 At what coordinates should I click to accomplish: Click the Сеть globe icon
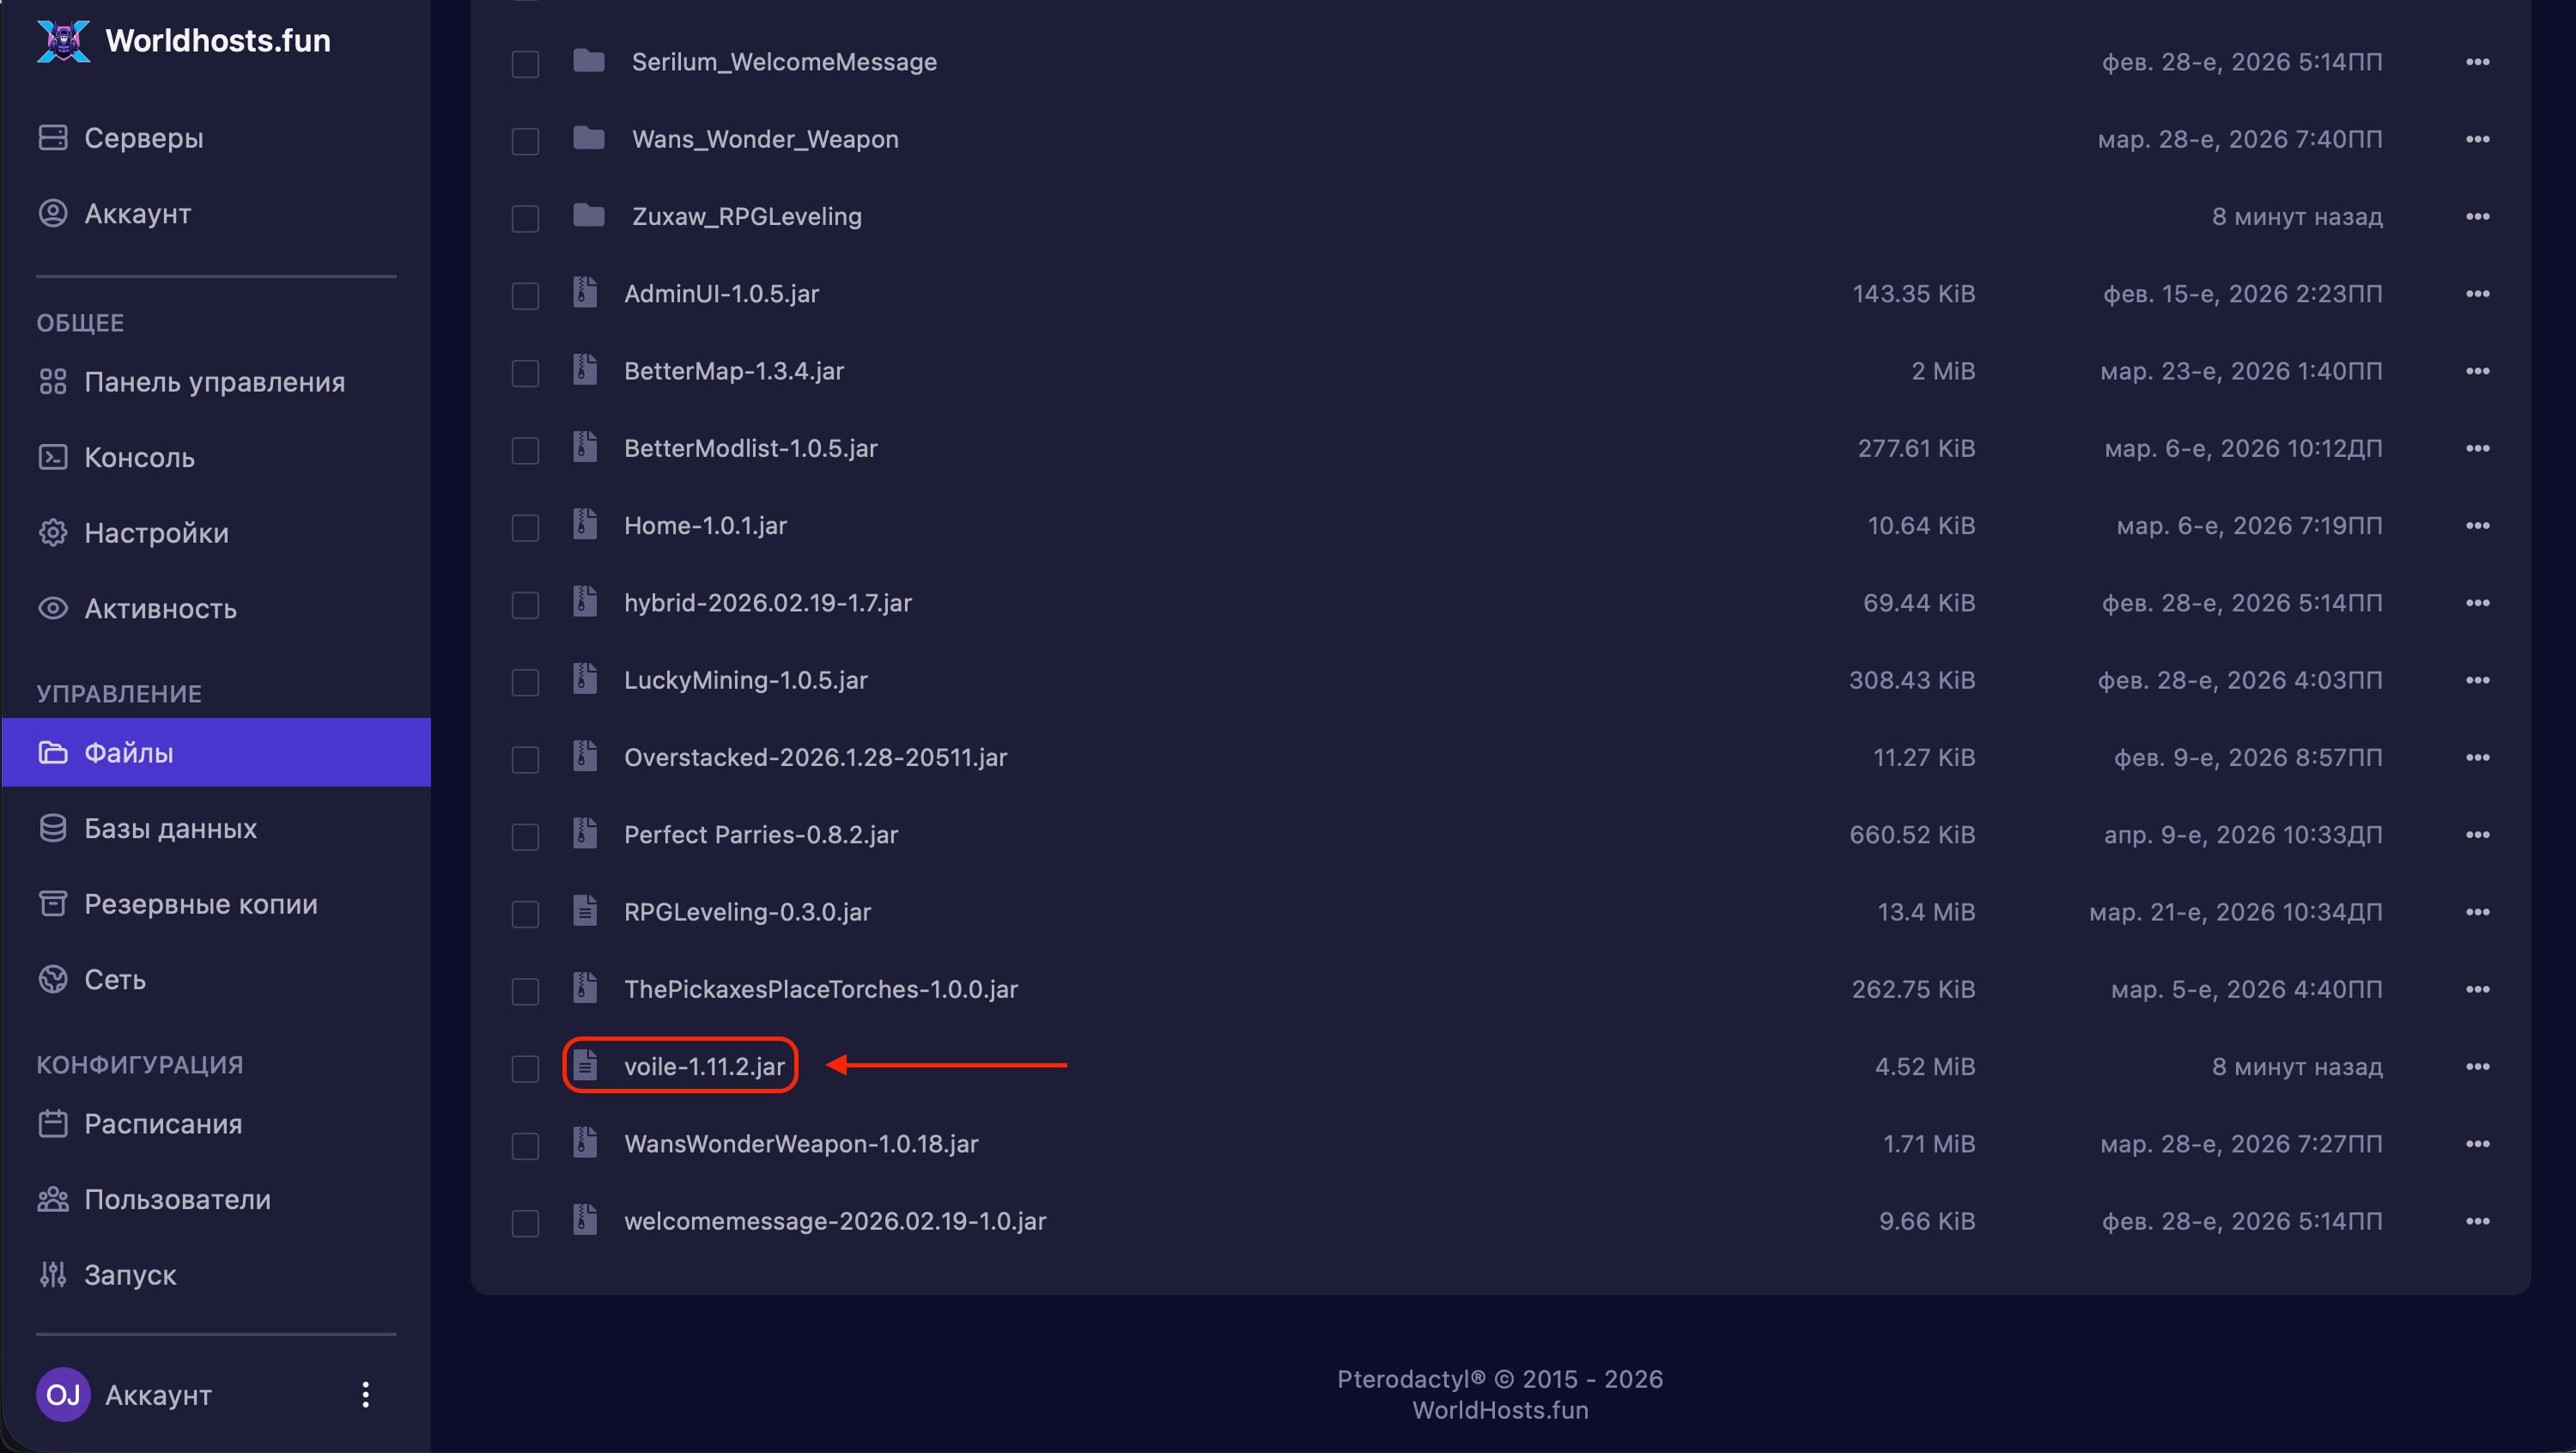(53, 979)
